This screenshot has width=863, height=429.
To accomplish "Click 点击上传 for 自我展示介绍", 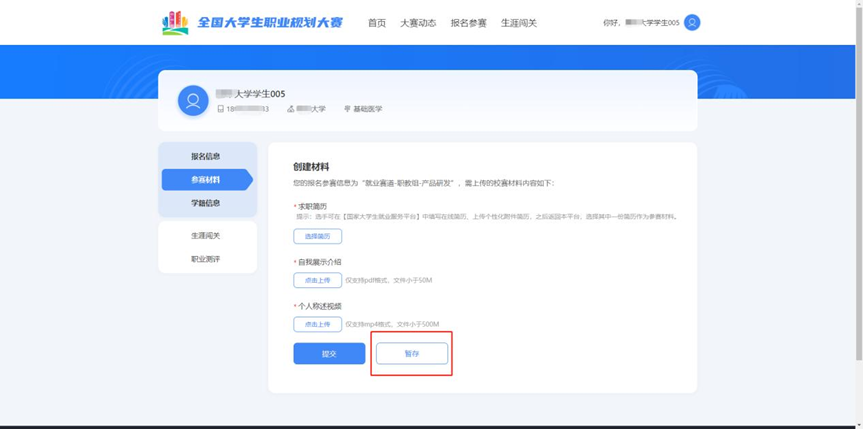I will (x=318, y=280).
